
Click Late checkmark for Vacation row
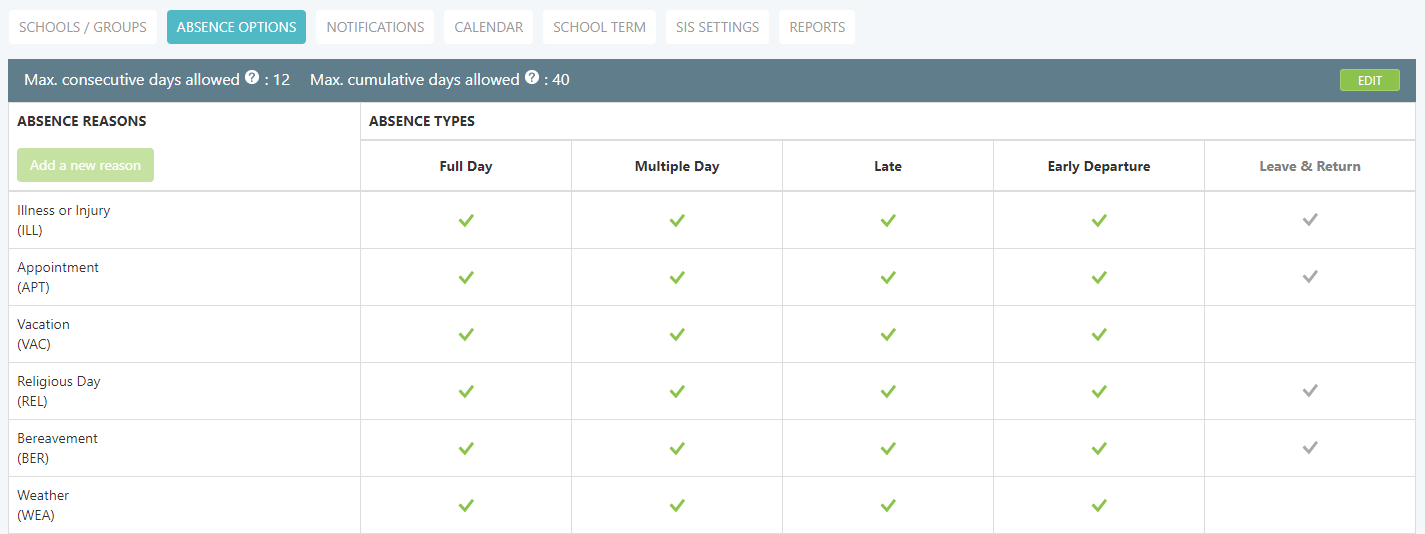tap(888, 334)
